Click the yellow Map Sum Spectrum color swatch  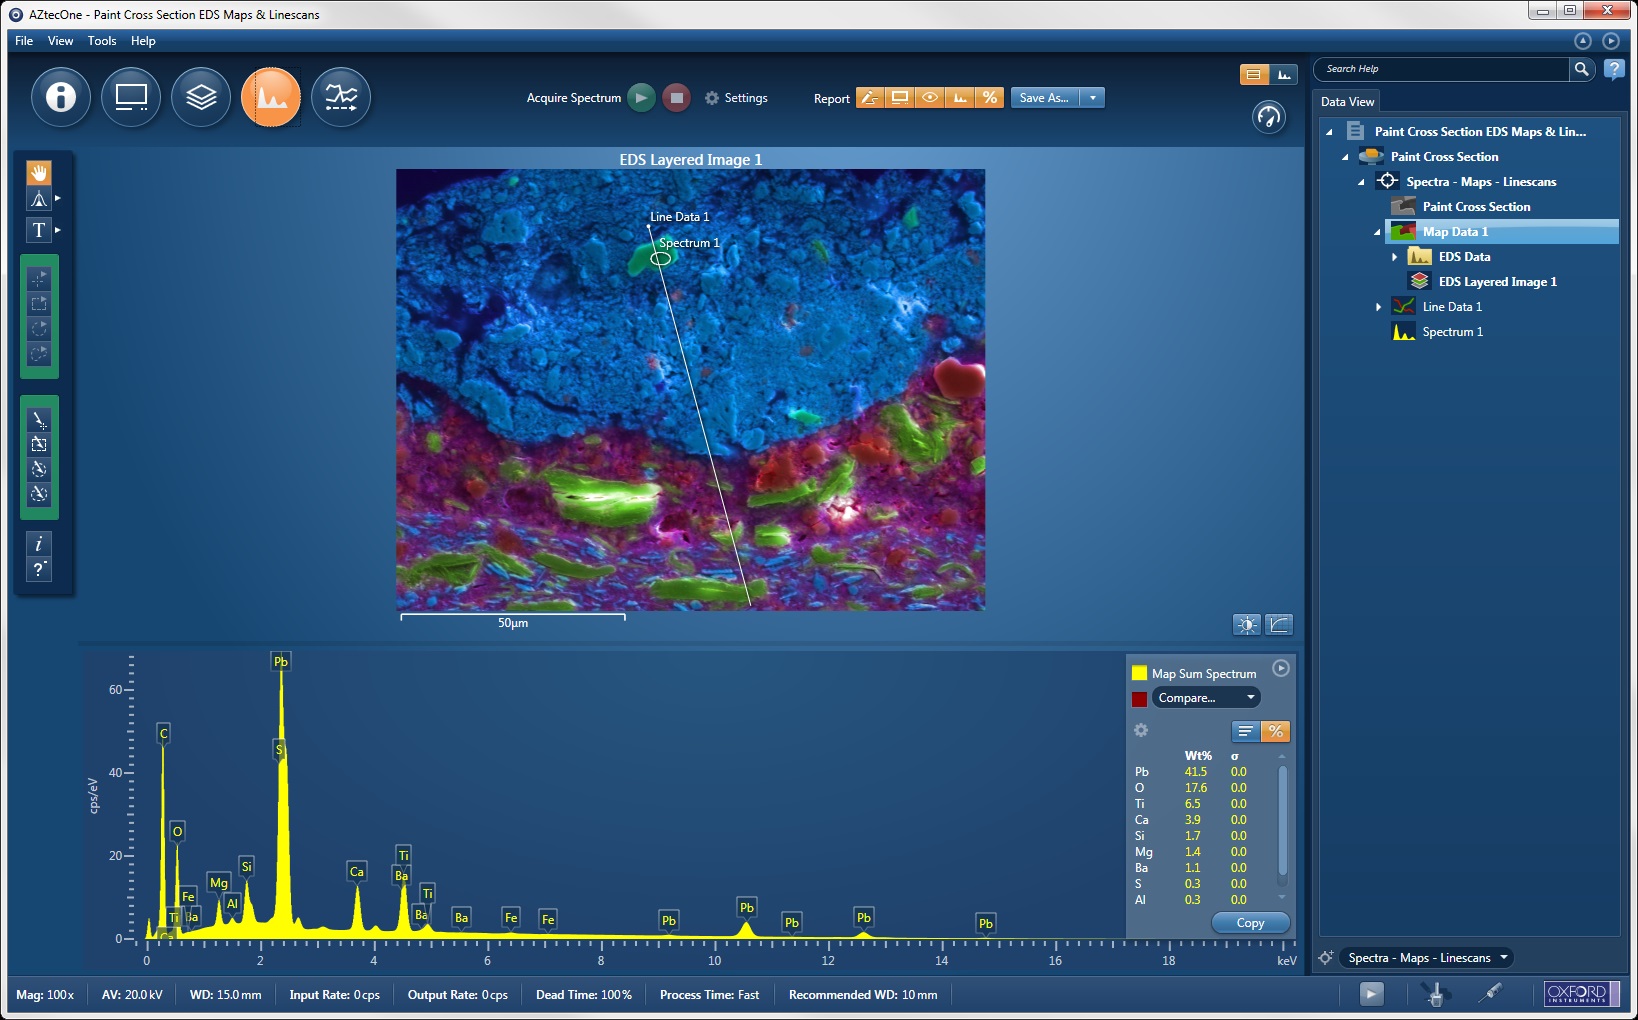pyautogui.click(x=1139, y=673)
